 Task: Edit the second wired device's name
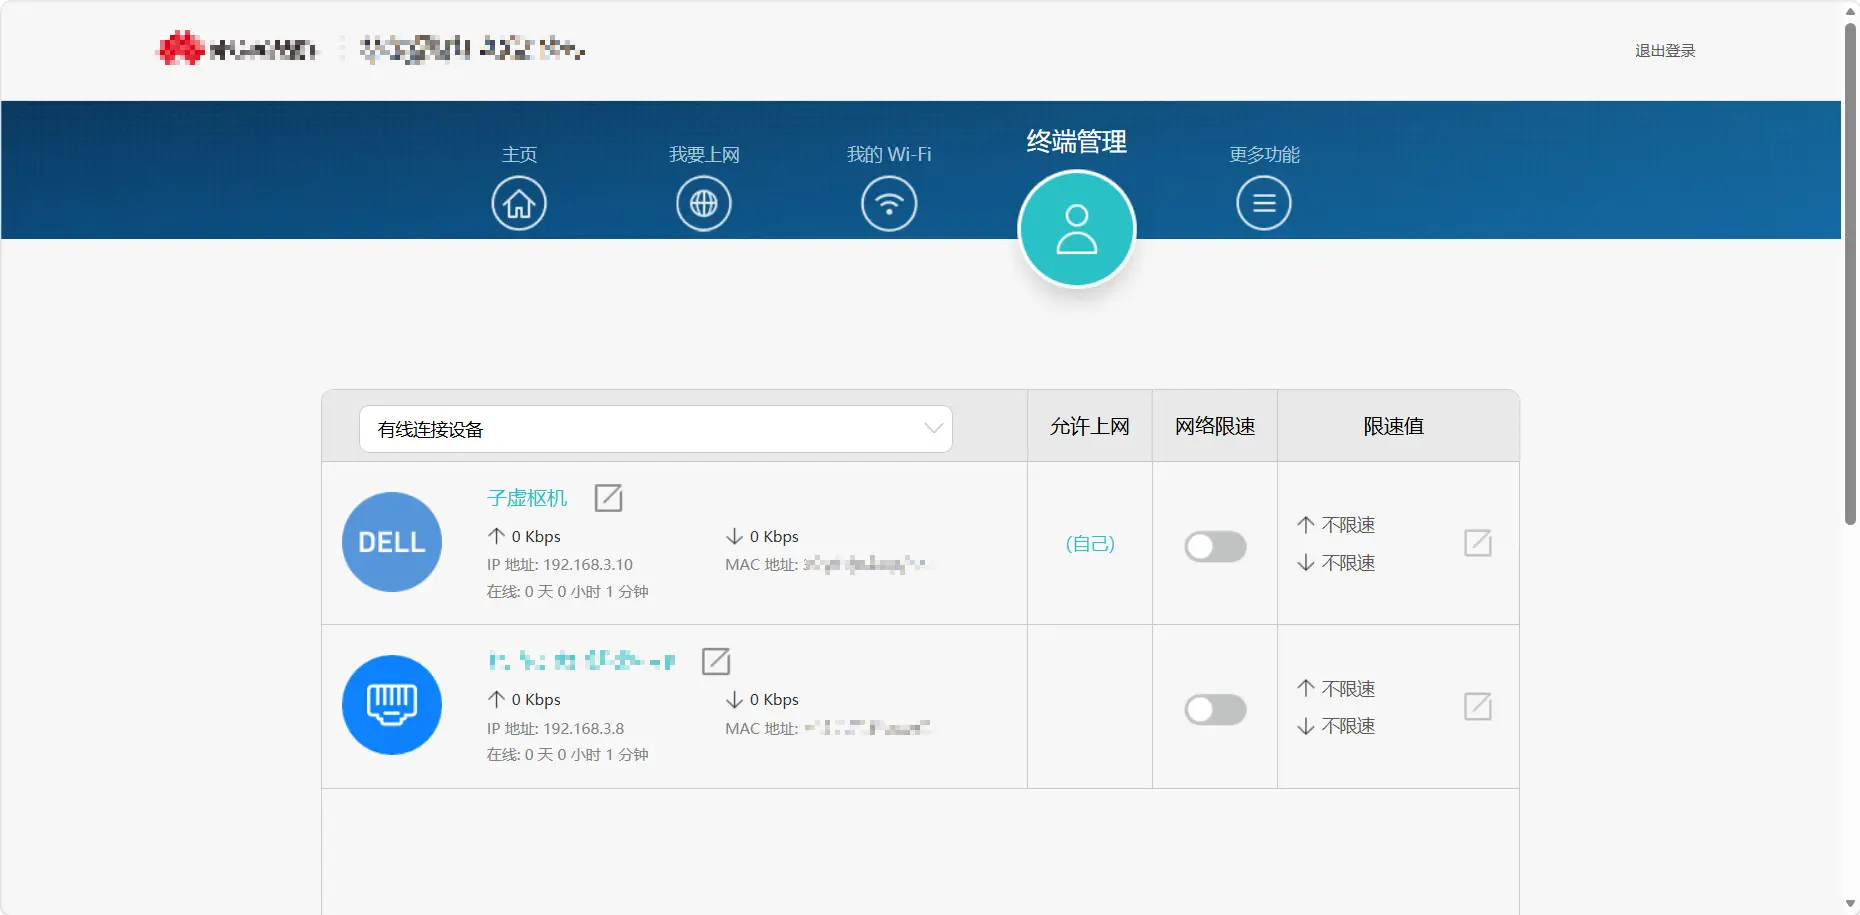pyautogui.click(x=716, y=661)
